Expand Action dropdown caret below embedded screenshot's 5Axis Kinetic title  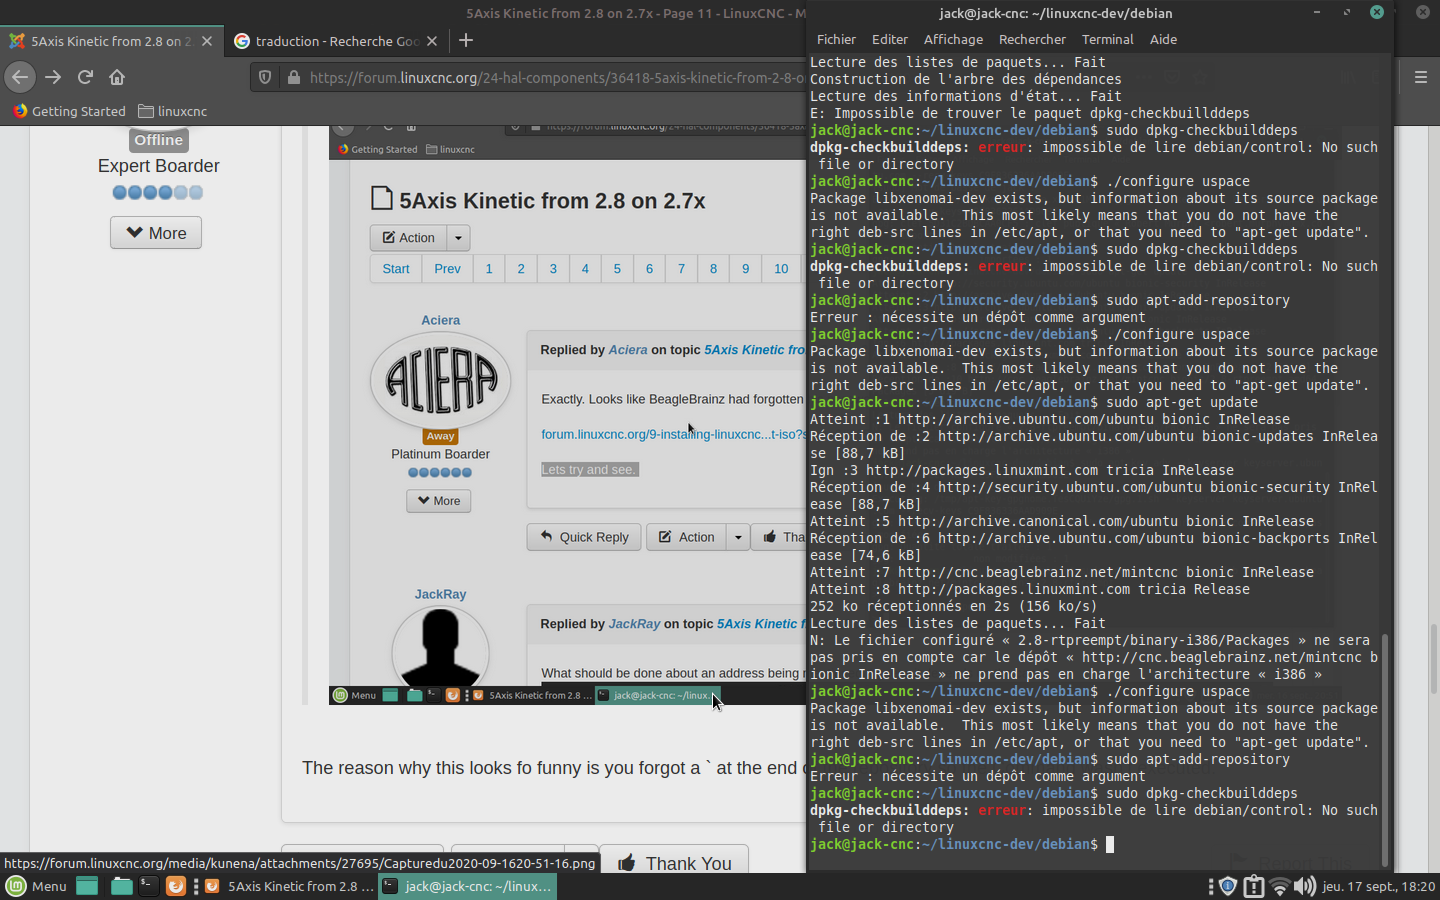pos(458,238)
